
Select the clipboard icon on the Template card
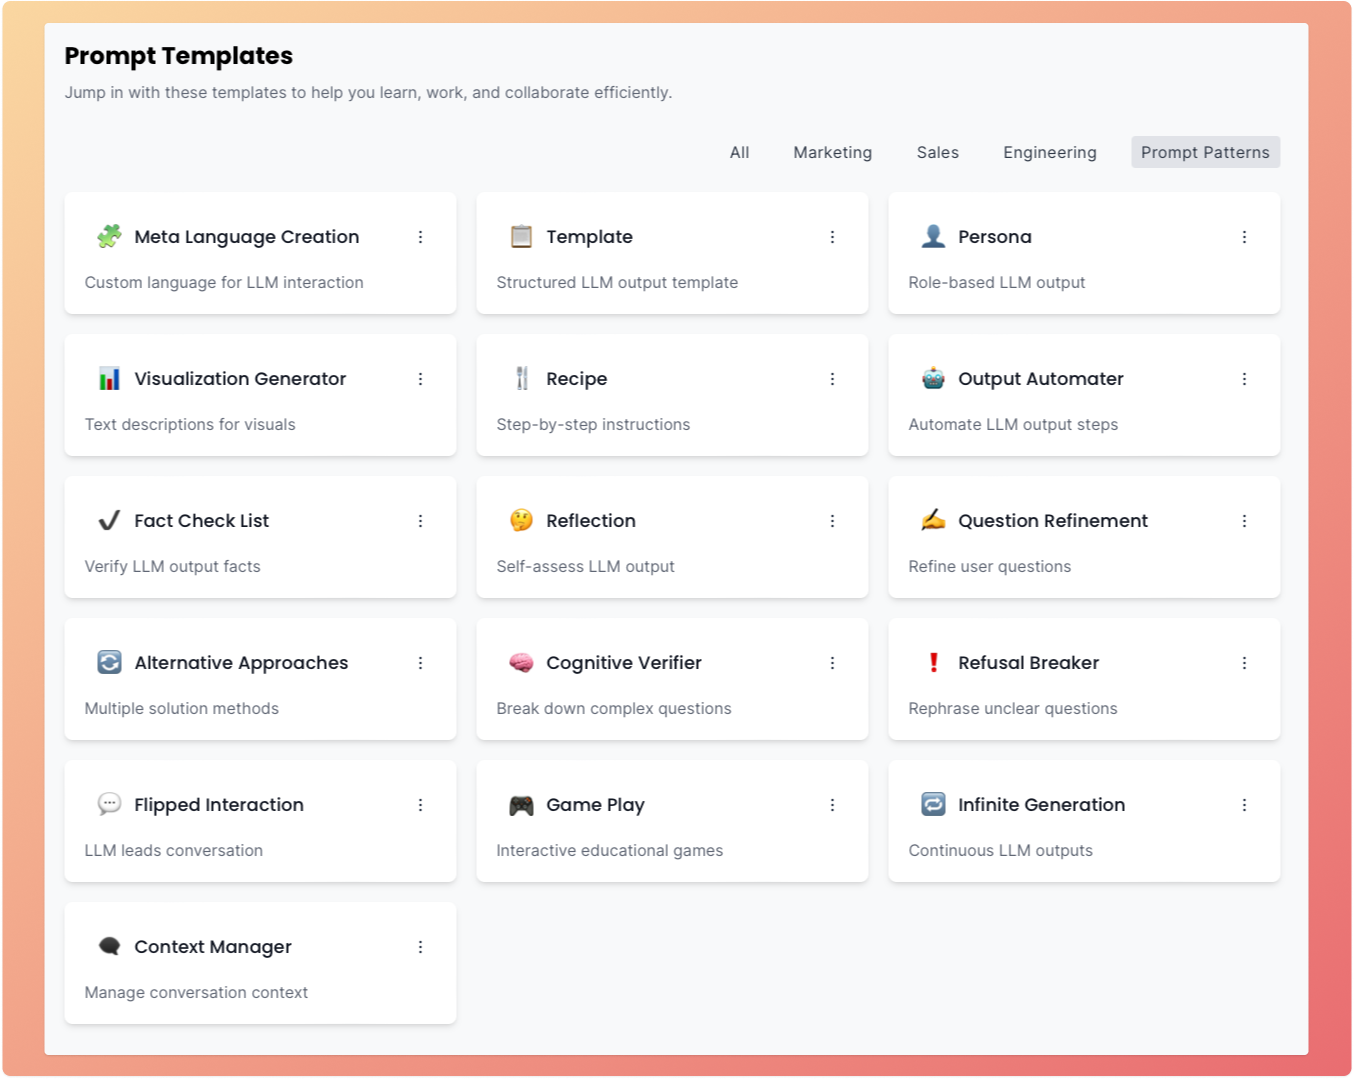tap(519, 236)
